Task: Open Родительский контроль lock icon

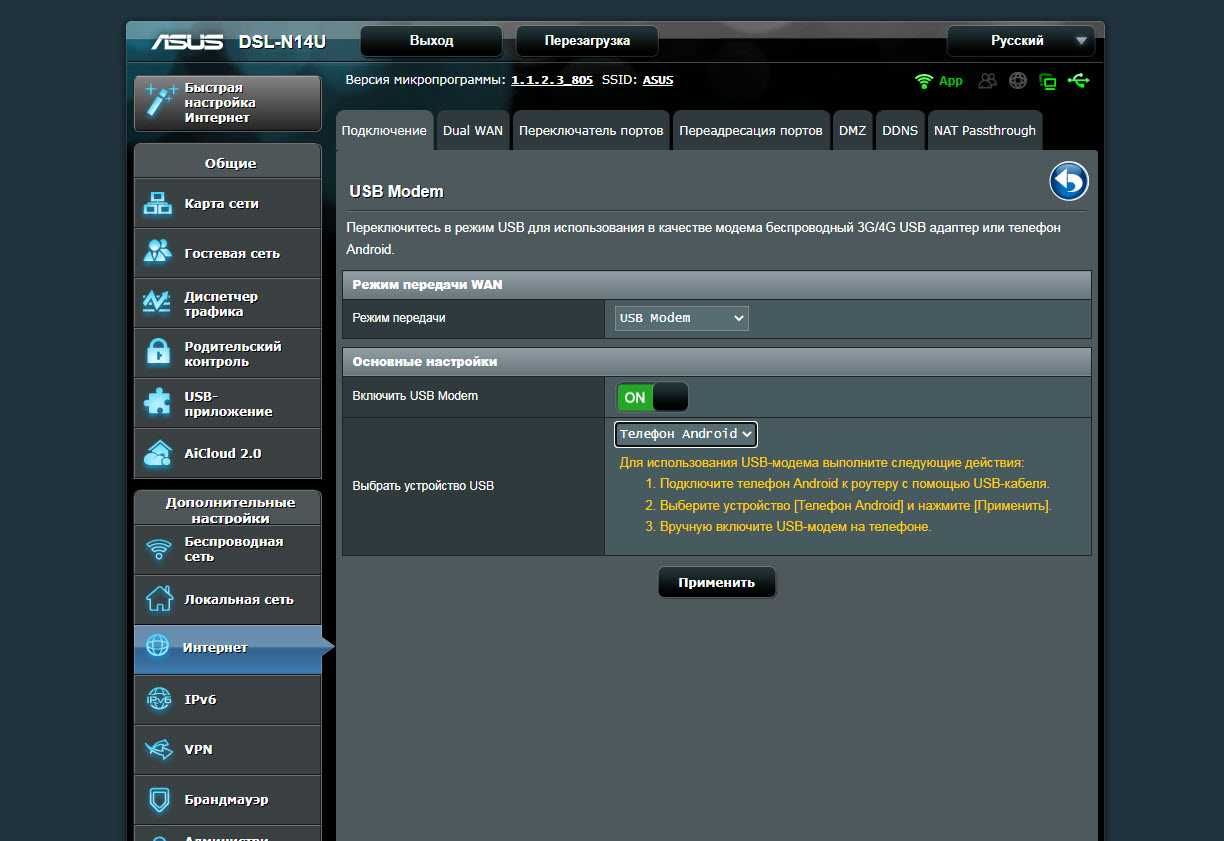Action: point(158,353)
